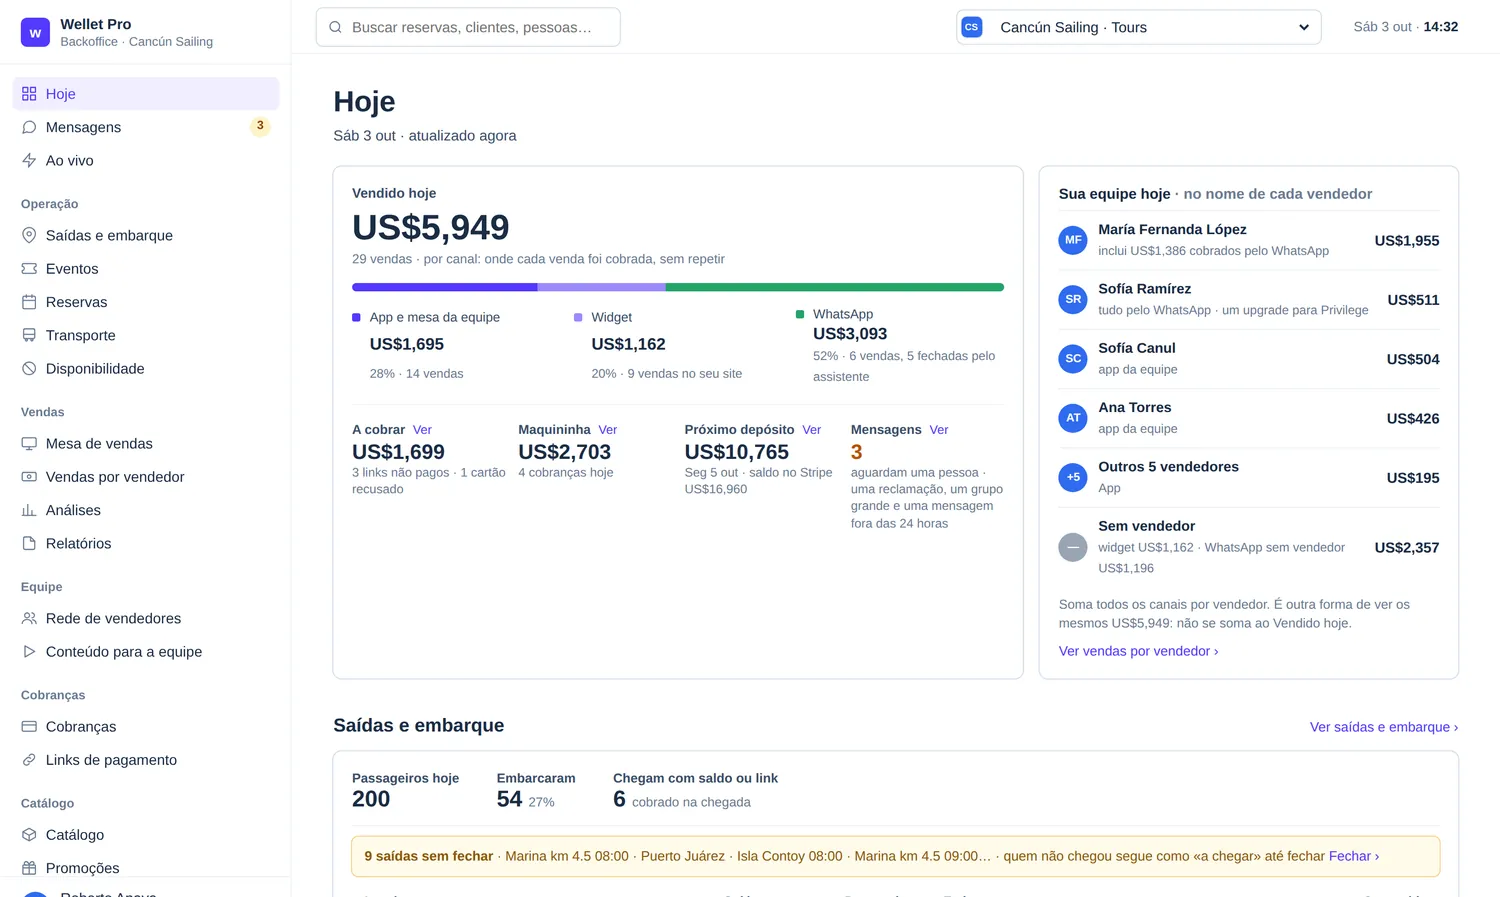Viewport: 1500px width, 897px height.
Task: Click Ver vendas por vendedor link
Action: pos(1138,651)
